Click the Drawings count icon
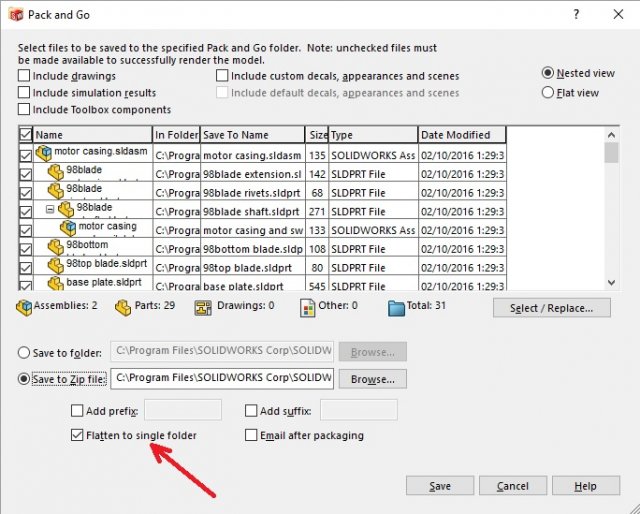Viewport: 640px width, 514px height. (203, 308)
